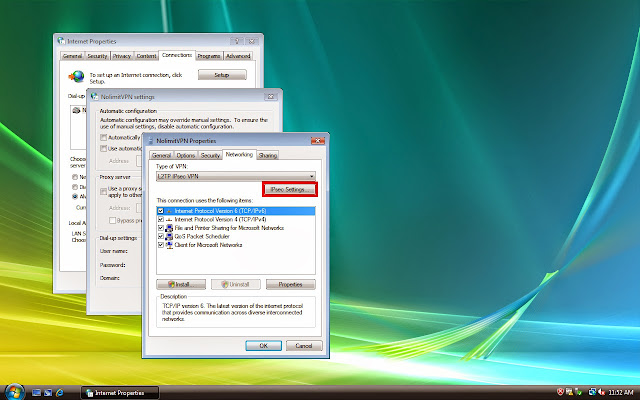640x400 pixels.
Task: Close the Internet Properties window
Action: [x=252, y=41]
